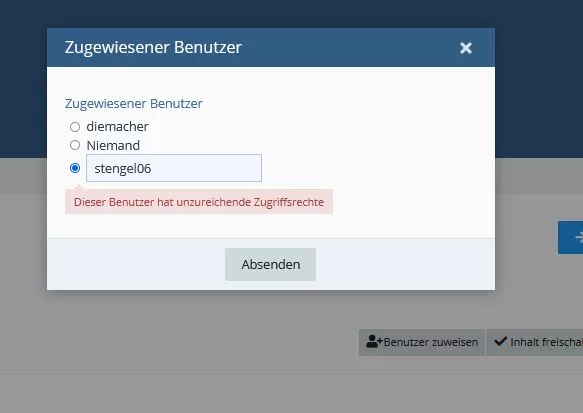Close the Zugewiesener Benutzer dialog with X
583x413 pixels.
(466, 48)
